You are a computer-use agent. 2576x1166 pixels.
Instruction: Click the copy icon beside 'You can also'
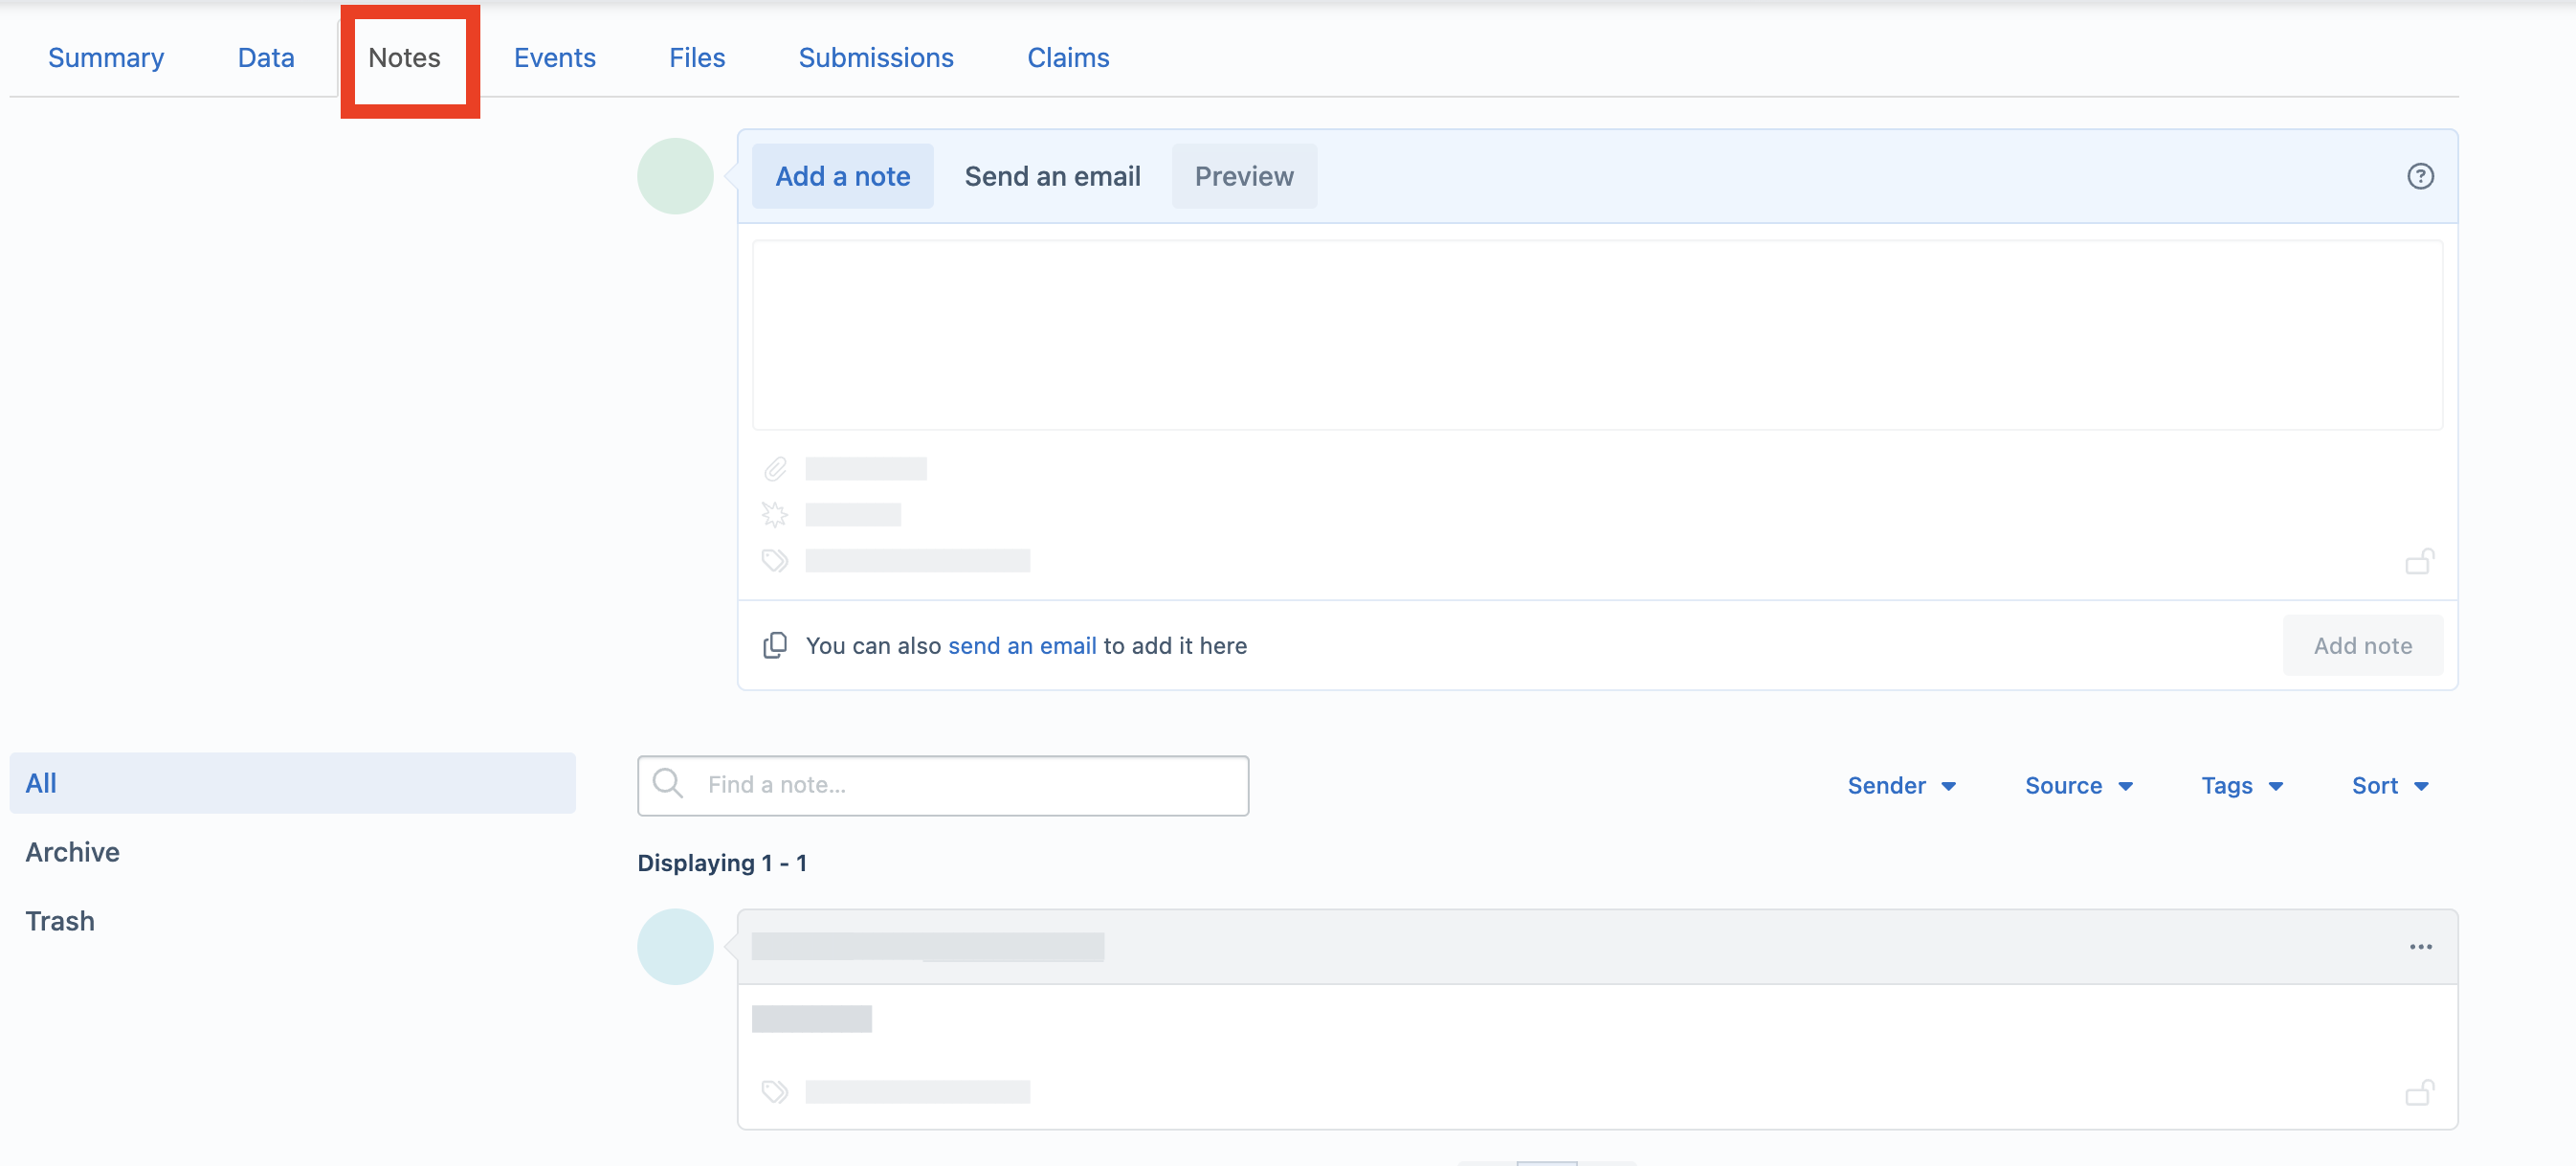pyautogui.click(x=775, y=645)
